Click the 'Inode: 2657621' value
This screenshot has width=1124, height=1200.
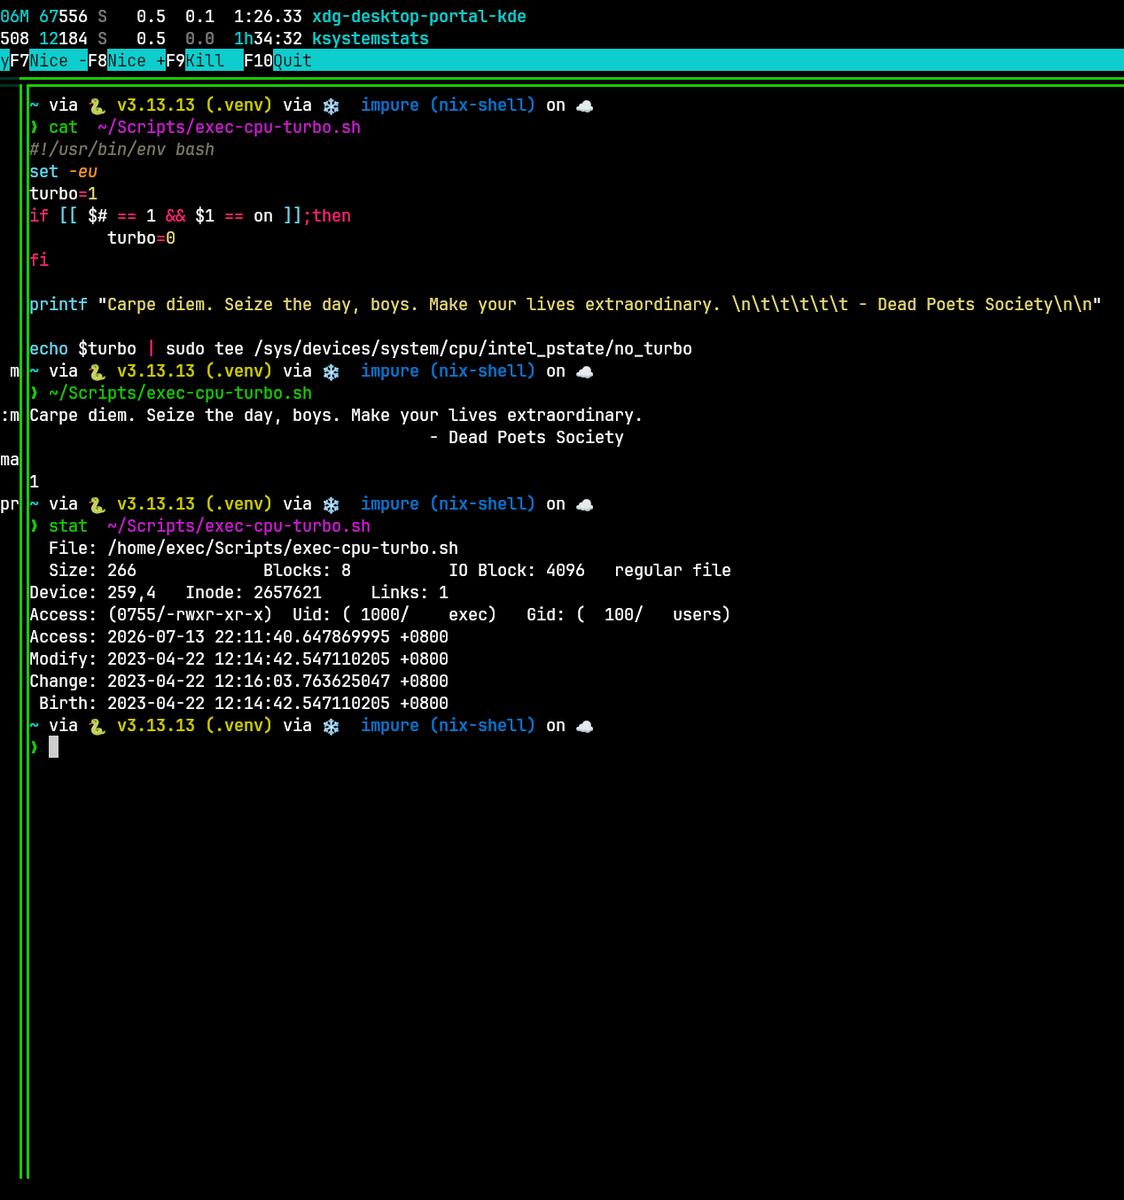253,593
